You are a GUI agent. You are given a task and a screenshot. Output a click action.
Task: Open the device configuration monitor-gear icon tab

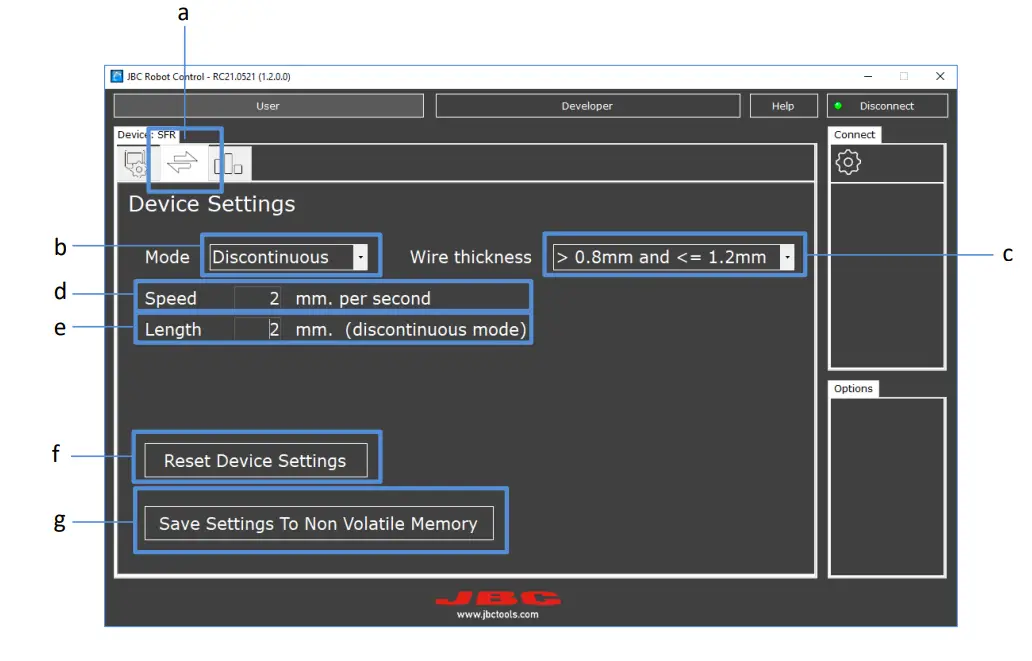pos(136,163)
